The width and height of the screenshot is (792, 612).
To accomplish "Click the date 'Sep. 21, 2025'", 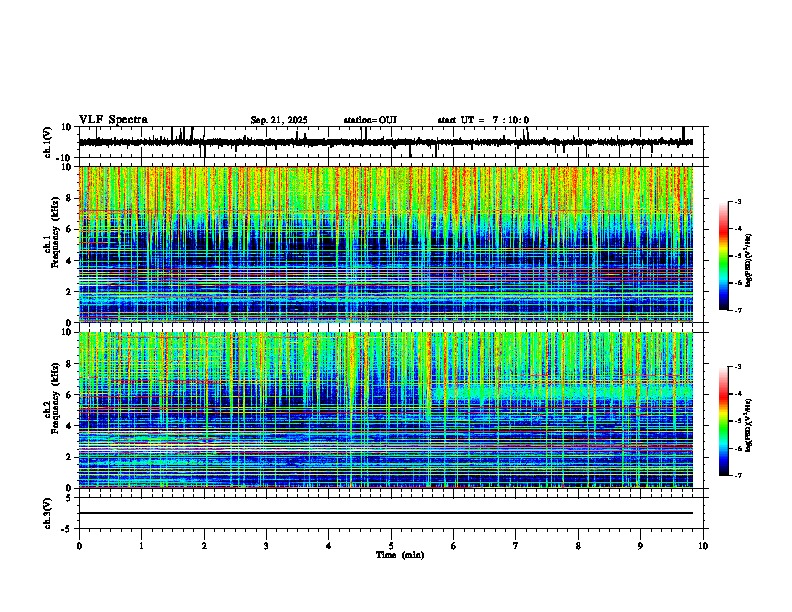I will (x=279, y=120).
